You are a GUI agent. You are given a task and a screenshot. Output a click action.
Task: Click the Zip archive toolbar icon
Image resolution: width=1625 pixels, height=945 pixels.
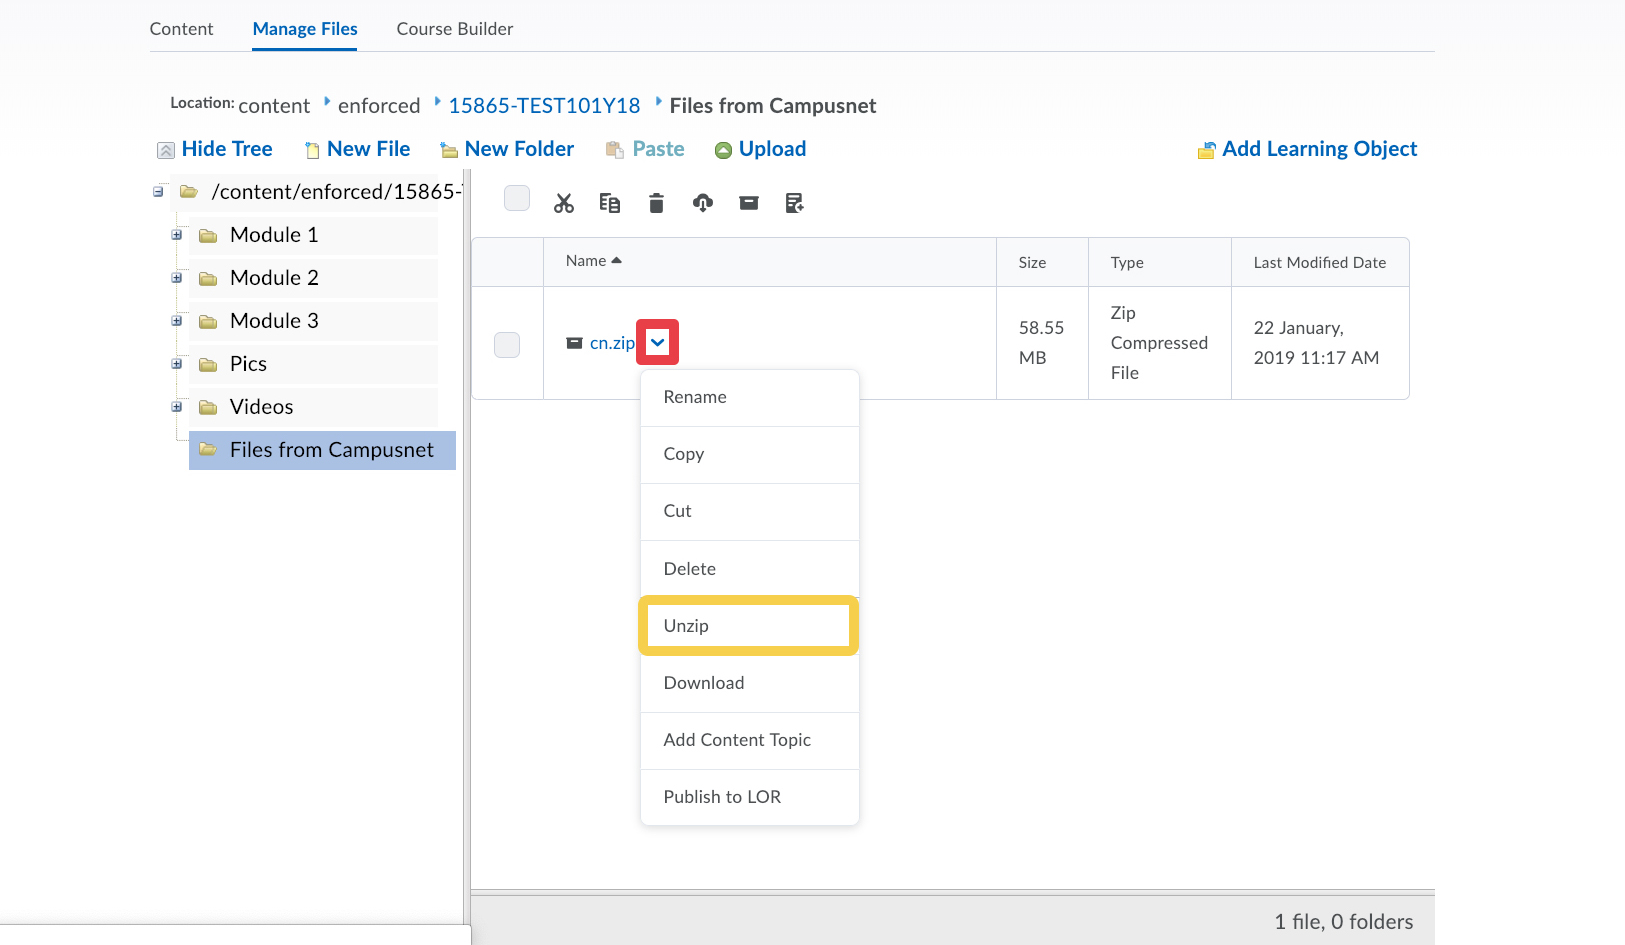click(749, 204)
